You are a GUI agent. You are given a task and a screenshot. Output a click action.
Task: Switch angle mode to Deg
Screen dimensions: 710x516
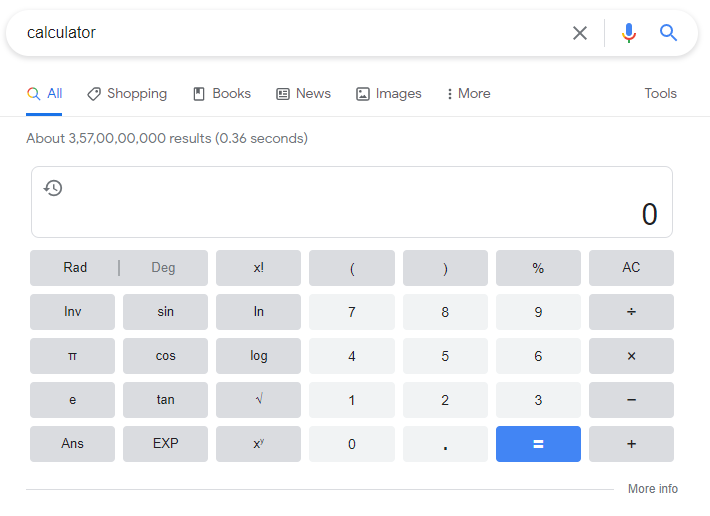pos(163,268)
